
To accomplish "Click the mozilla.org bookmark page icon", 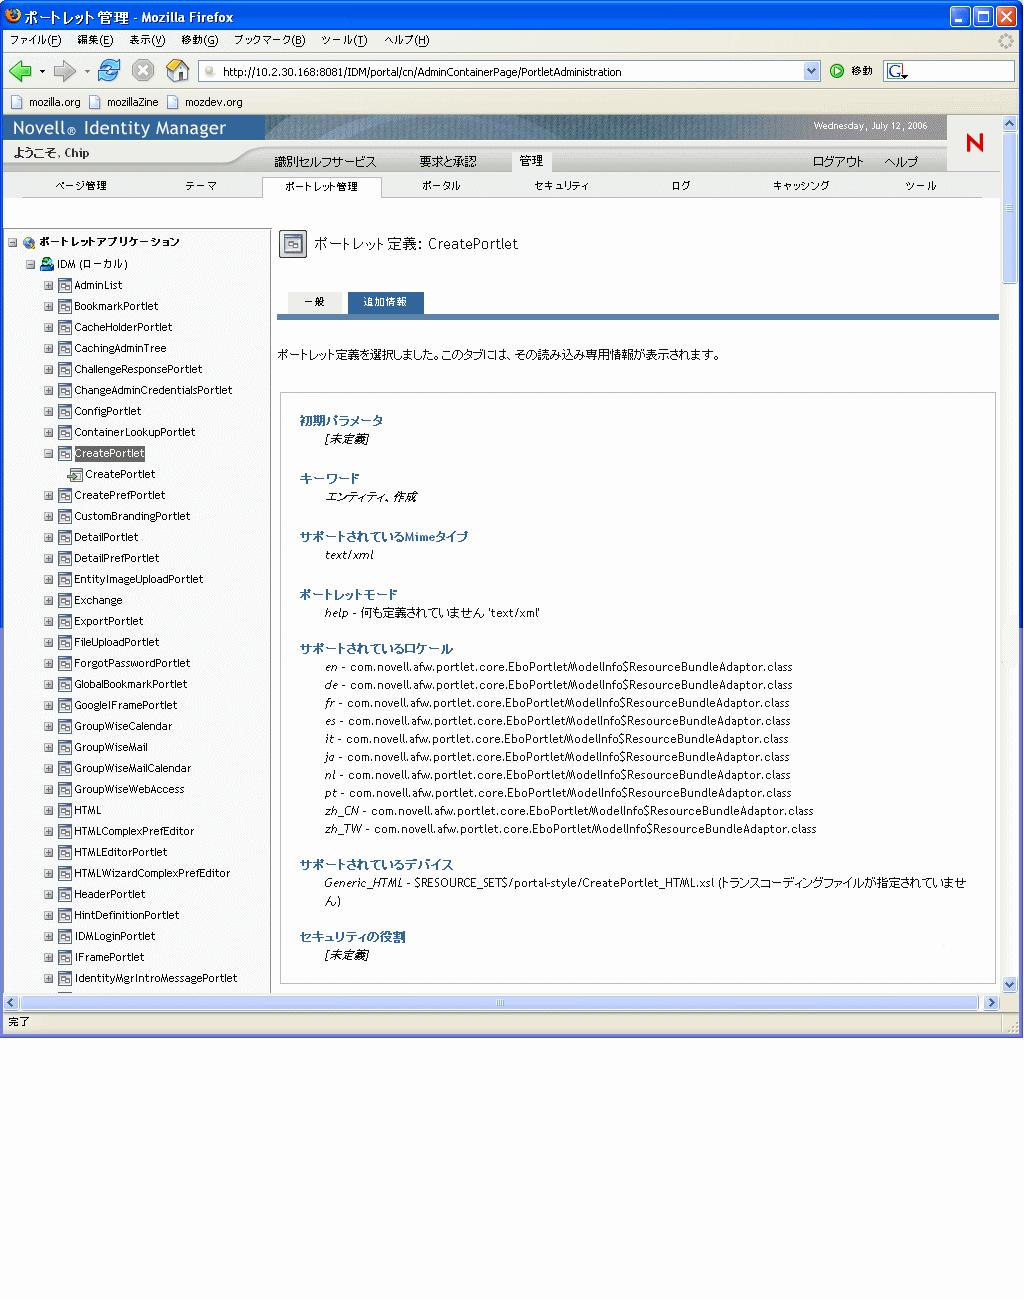I will pos(17,102).
